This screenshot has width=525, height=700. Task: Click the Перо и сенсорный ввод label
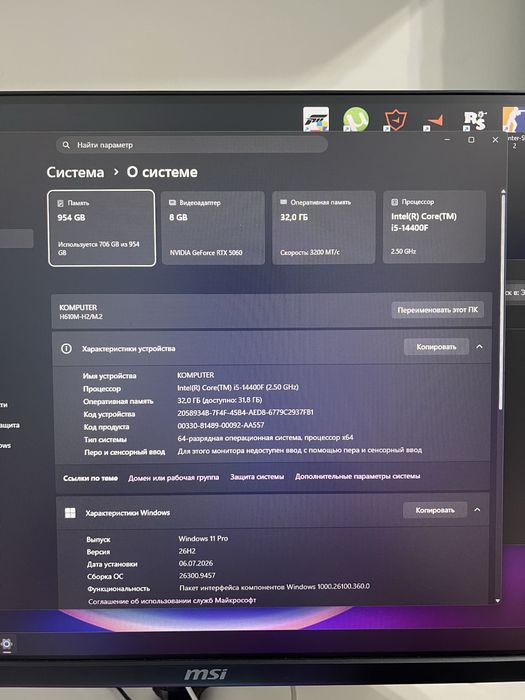coord(125,452)
